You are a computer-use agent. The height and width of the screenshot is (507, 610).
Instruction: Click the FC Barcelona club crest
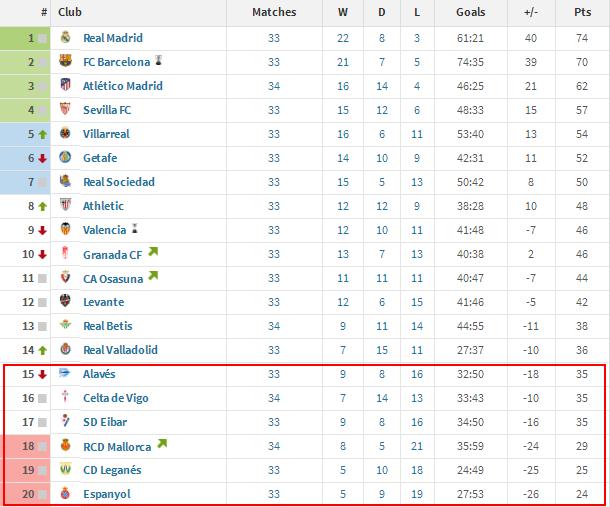(x=65, y=62)
